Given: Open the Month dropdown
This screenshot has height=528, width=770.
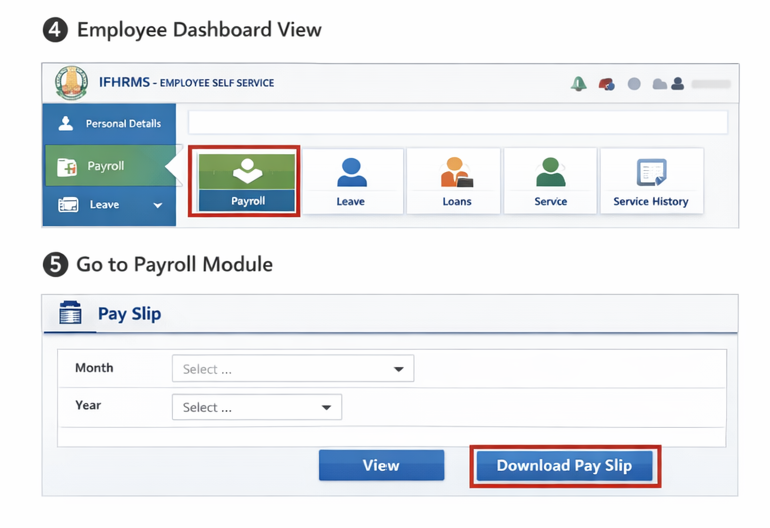Looking at the screenshot, I should point(293,368).
